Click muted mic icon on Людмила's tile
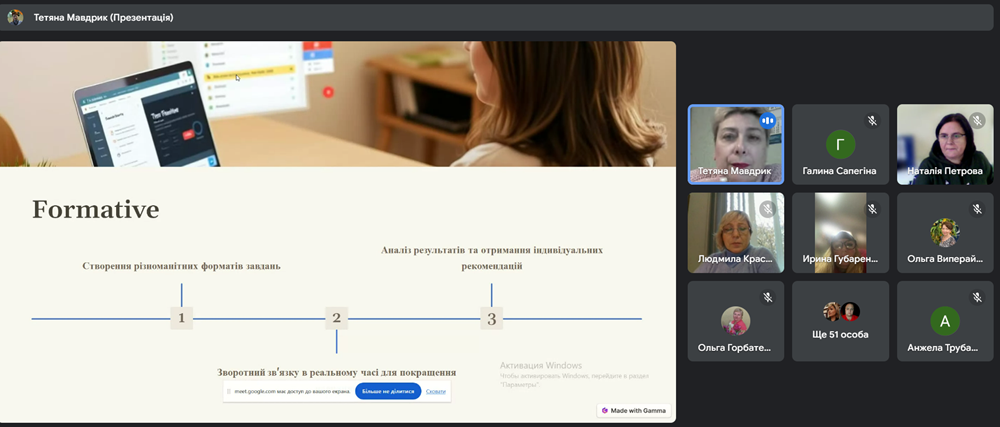 (768, 209)
